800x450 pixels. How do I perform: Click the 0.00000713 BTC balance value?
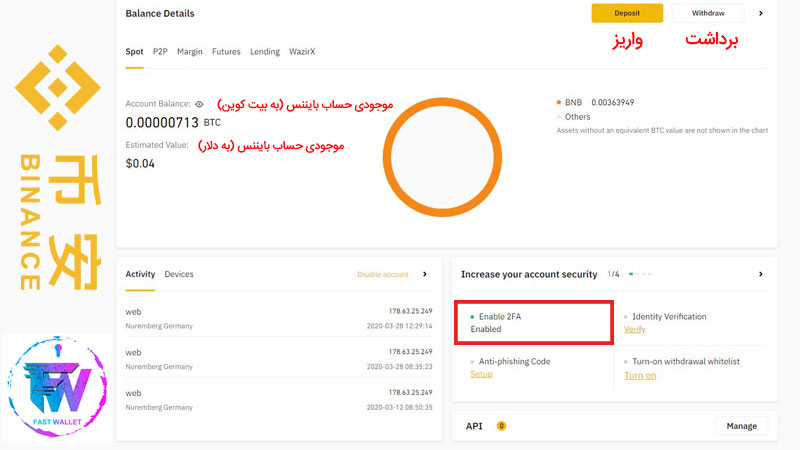[x=173, y=122]
